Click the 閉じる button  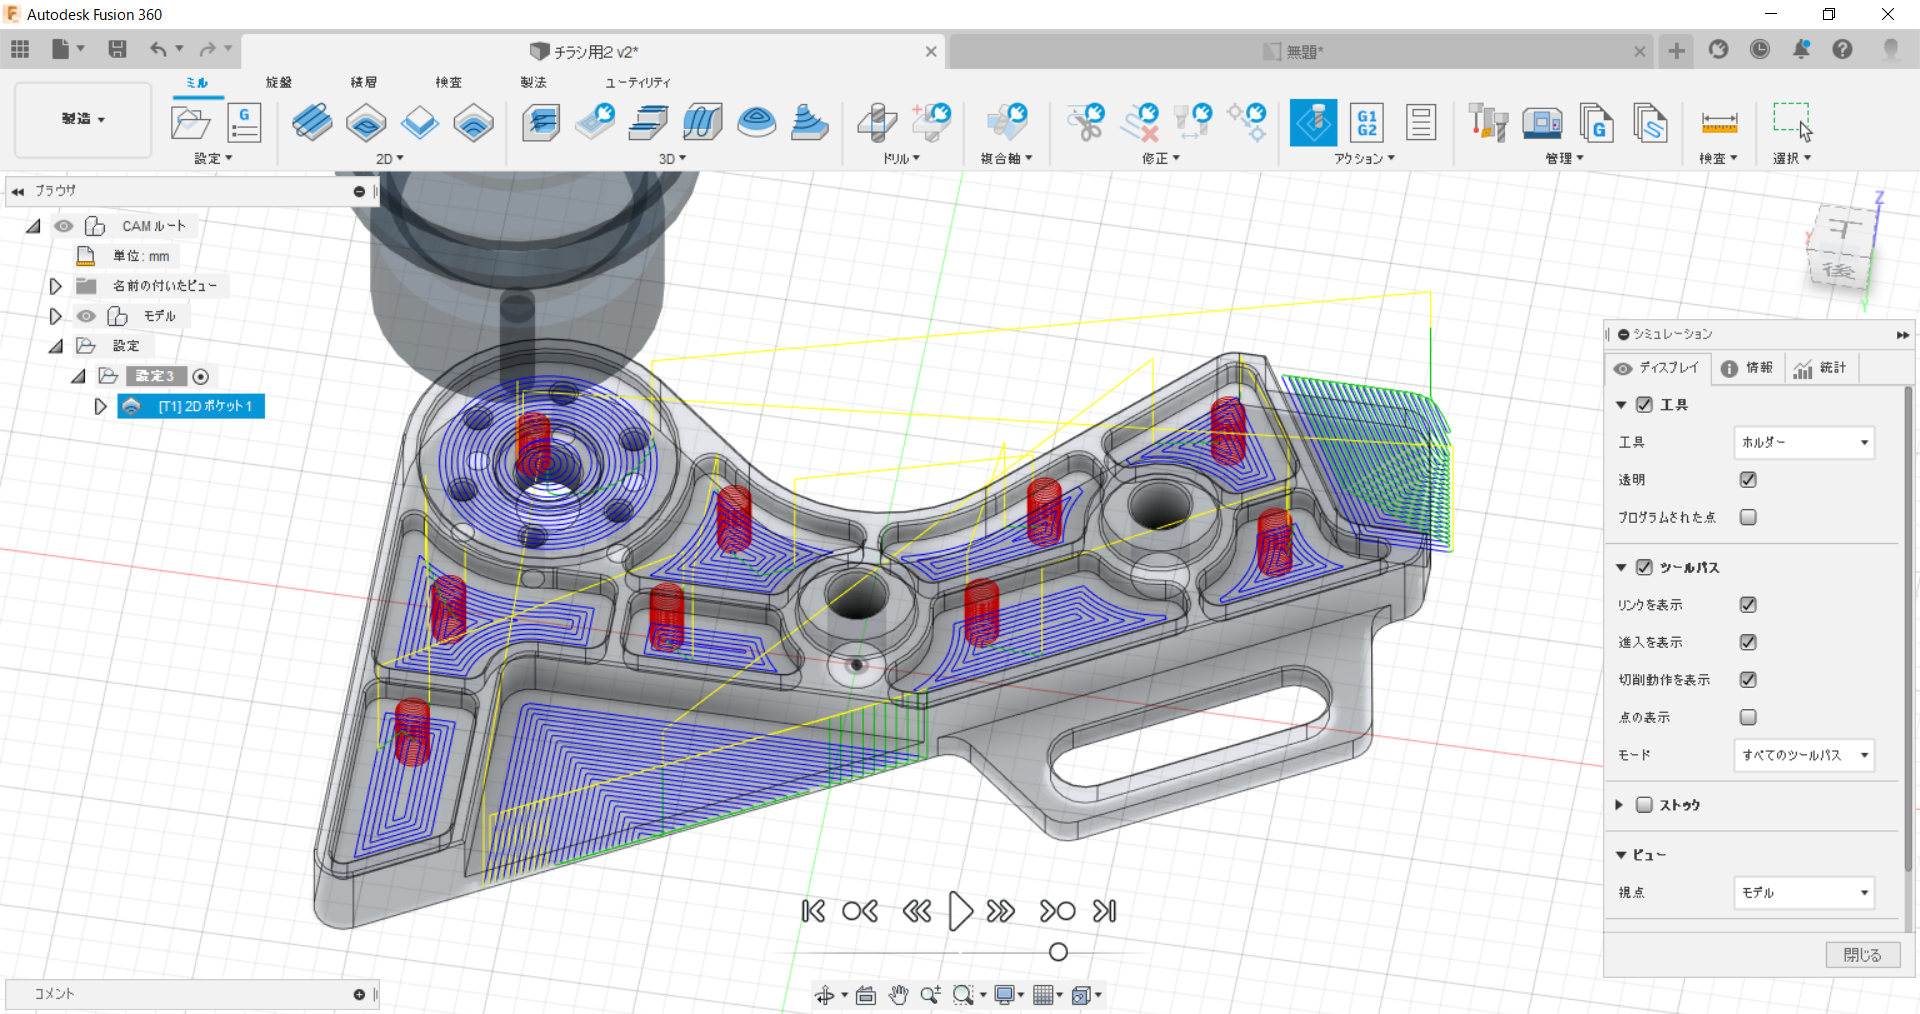point(1862,955)
